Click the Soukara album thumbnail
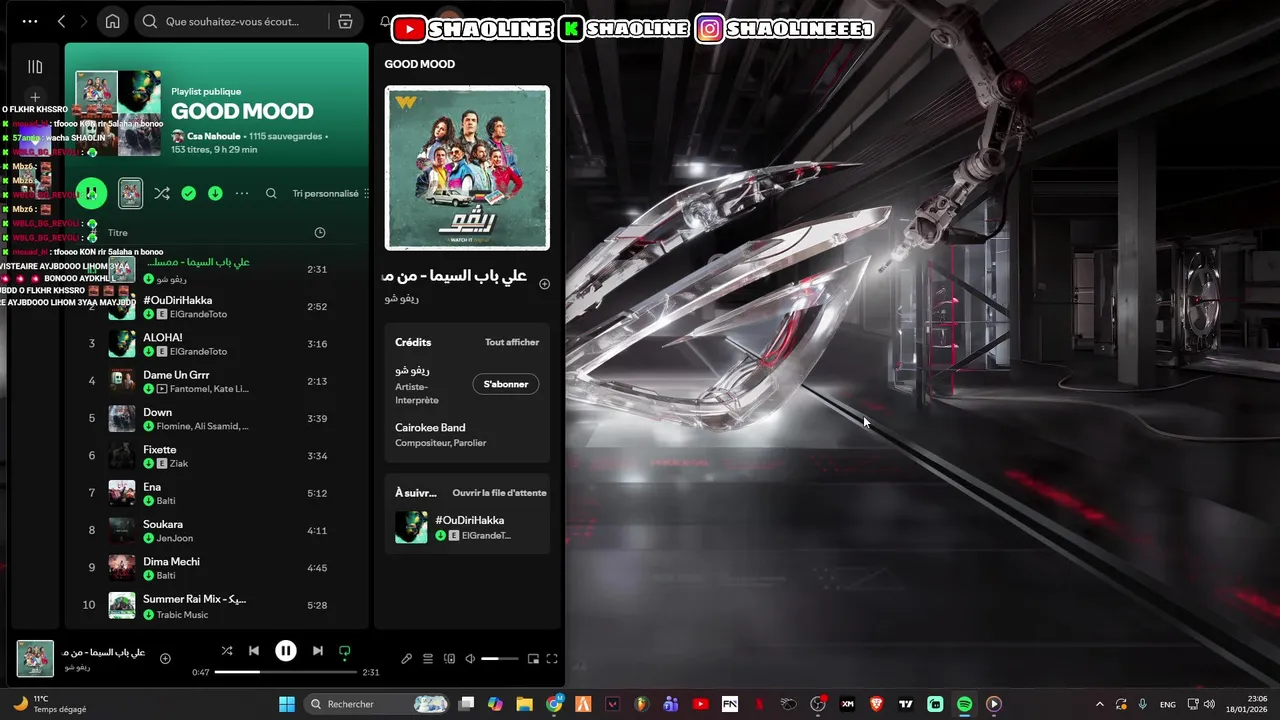This screenshot has width=1280, height=720. click(x=122, y=530)
